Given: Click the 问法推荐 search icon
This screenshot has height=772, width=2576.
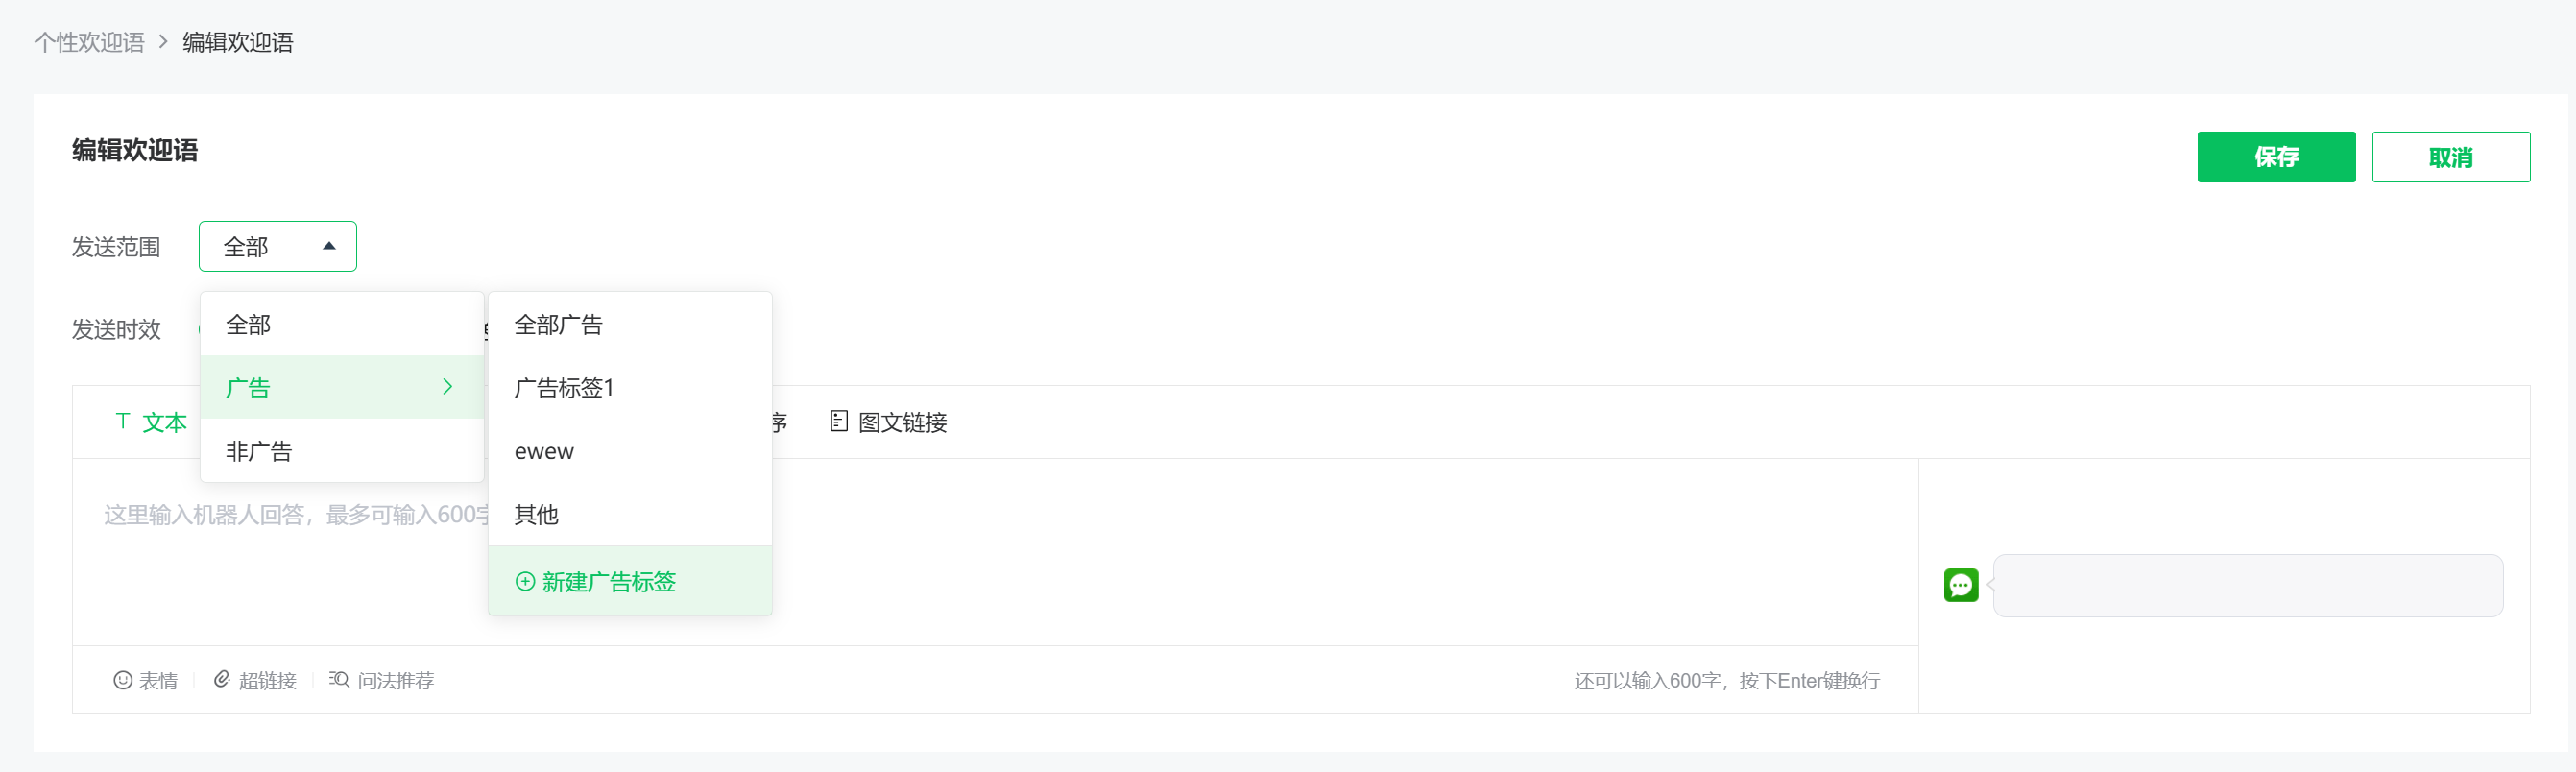Looking at the screenshot, I should click(x=339, y=680).
